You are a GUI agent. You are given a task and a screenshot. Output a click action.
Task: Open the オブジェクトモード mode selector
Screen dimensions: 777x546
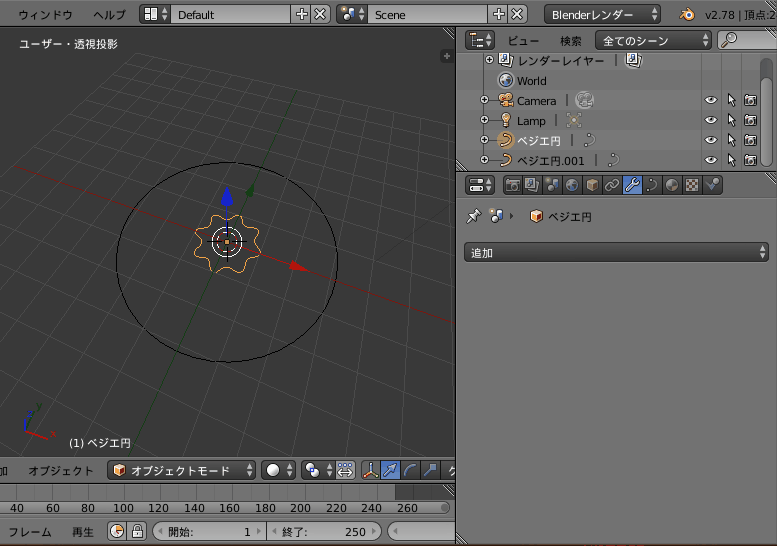(x=181, y=470)
